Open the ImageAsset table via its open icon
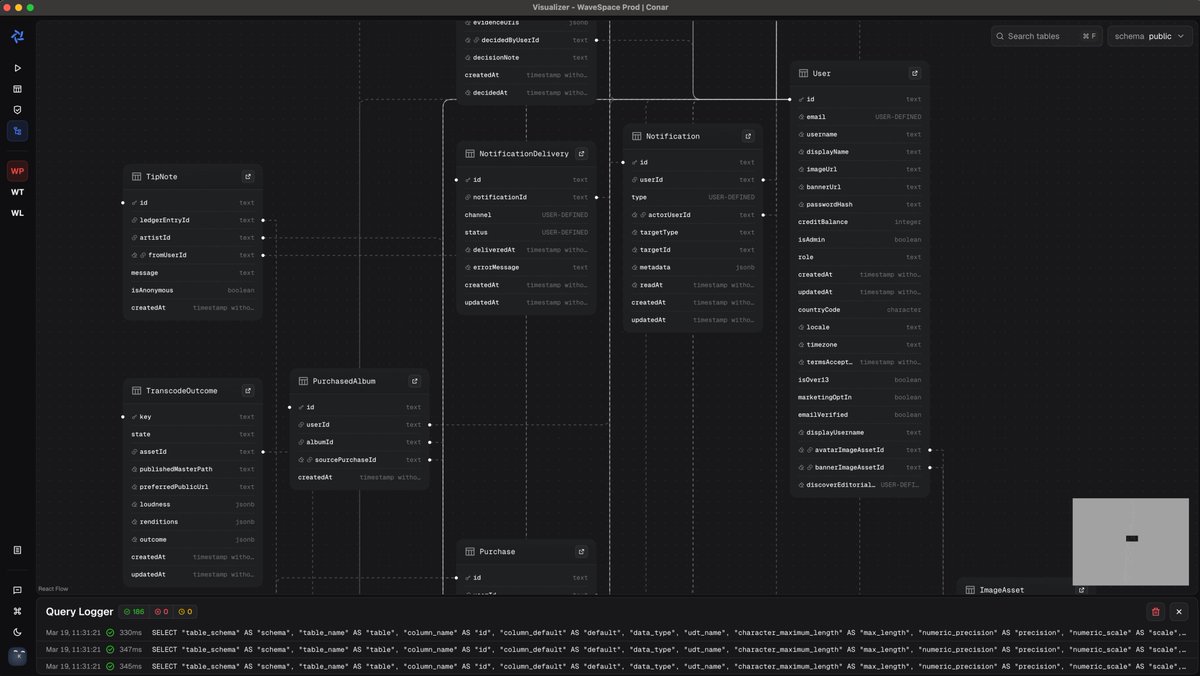 [1081, 590]
